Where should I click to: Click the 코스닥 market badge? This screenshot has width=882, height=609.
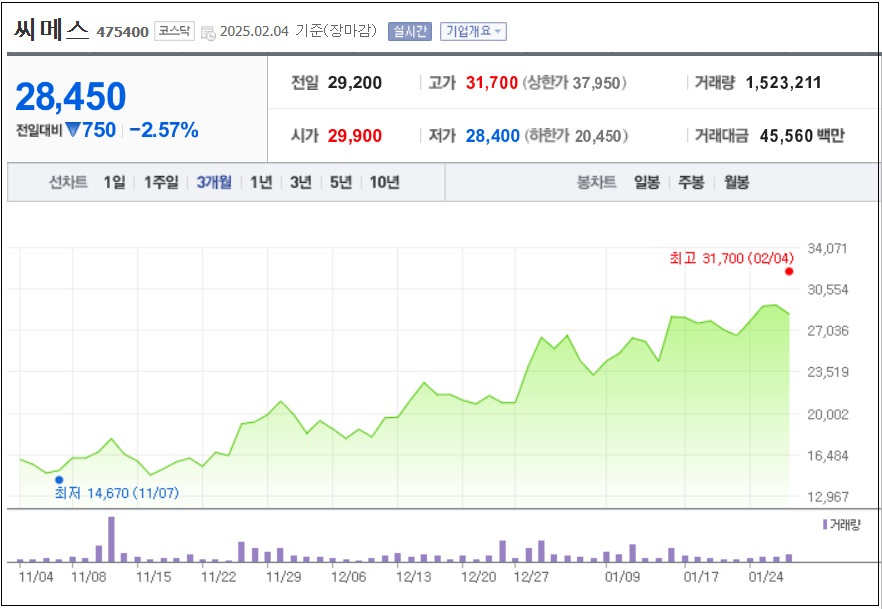(174, 31)
